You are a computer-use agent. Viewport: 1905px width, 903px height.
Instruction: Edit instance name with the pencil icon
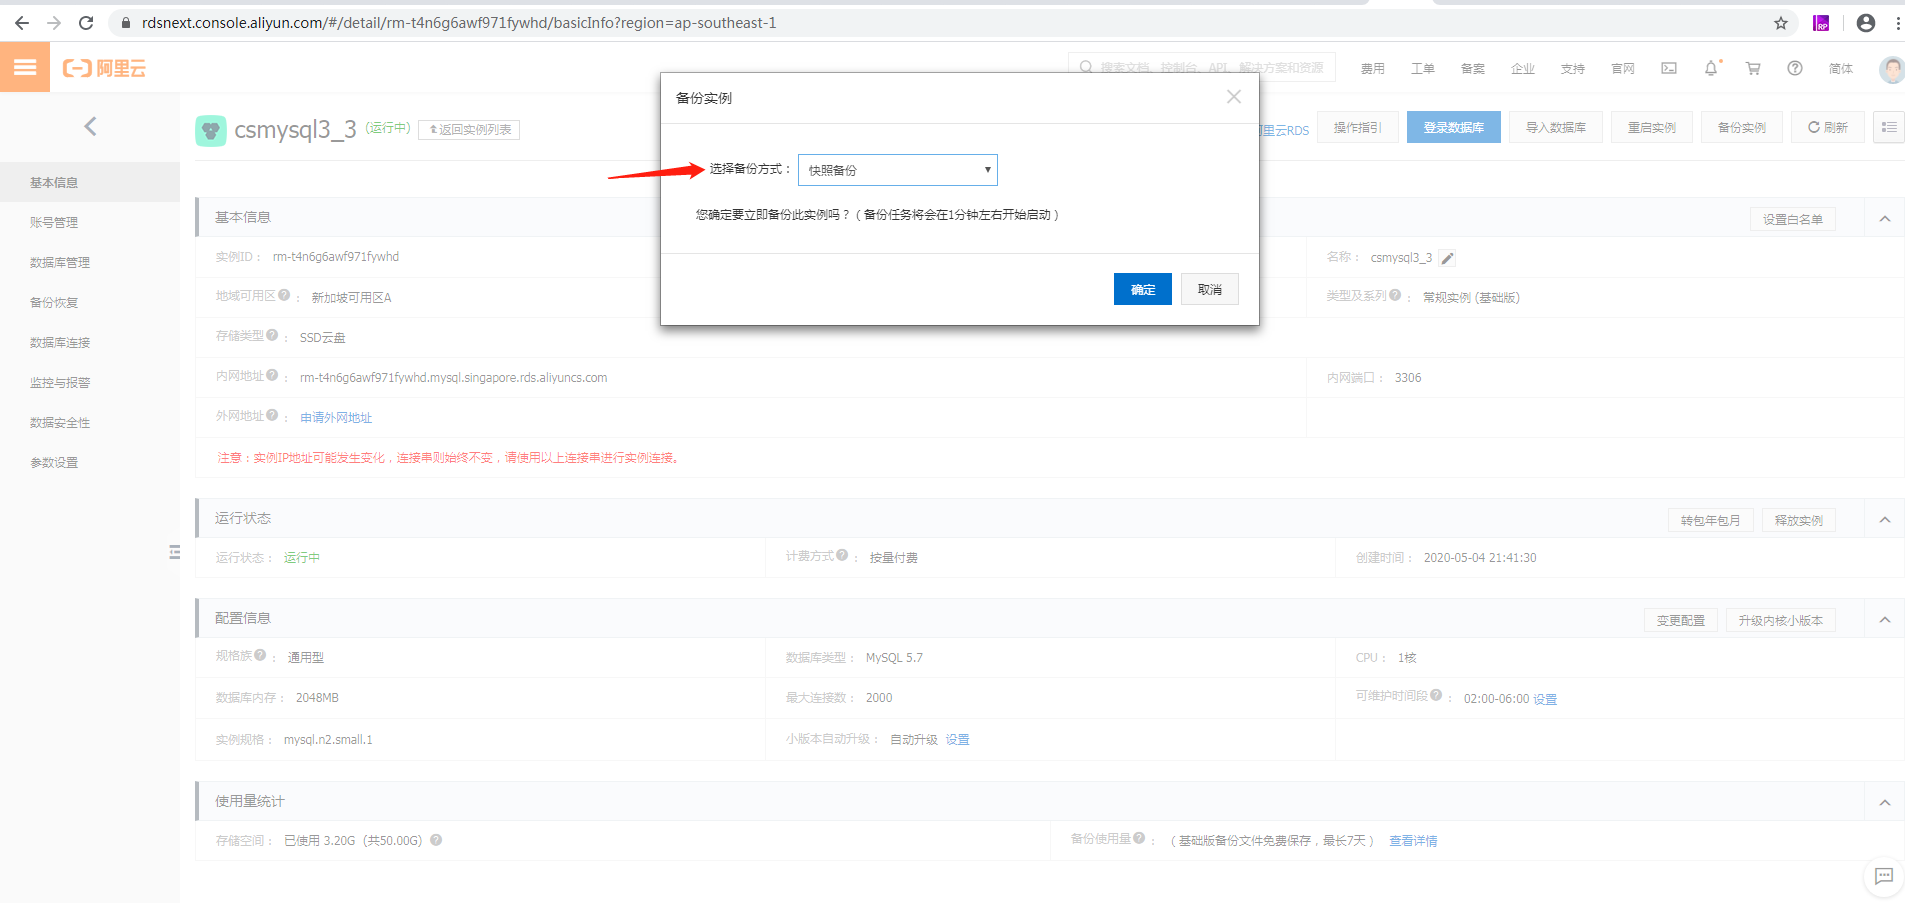(1447, 257)
